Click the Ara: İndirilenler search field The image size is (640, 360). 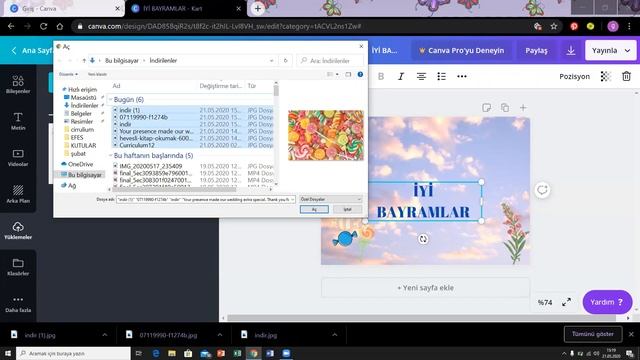click(330, 60)
